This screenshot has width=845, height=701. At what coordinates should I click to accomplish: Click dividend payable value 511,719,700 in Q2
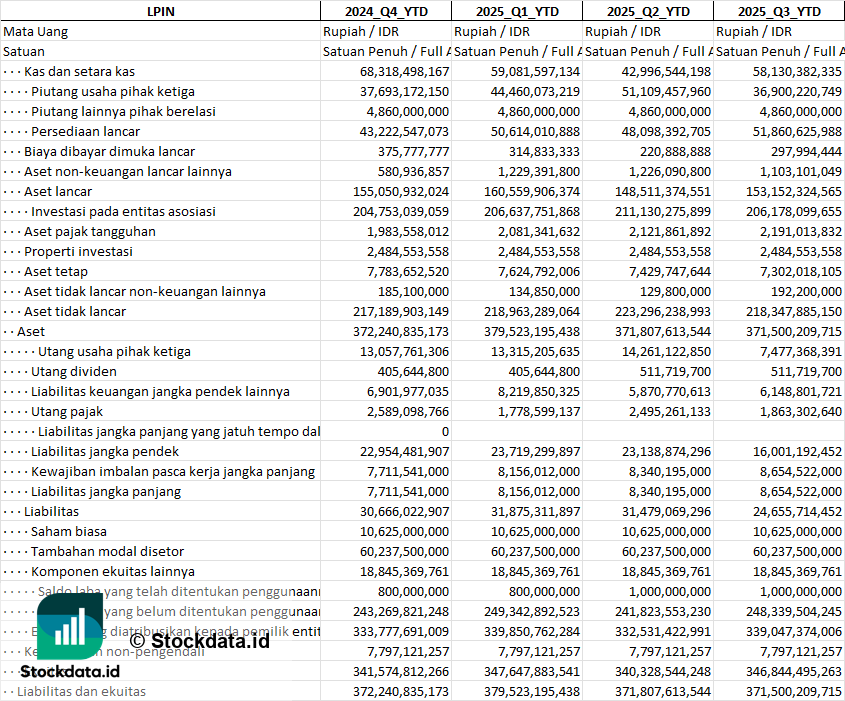click(675, 372)
